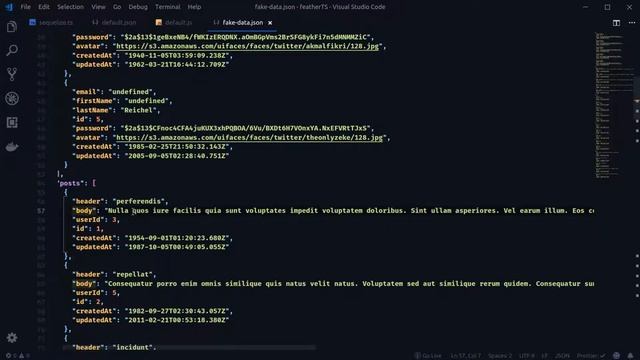Click the createdAt value 1940-11-05T03:59:09.238Z

pos(177,56)
